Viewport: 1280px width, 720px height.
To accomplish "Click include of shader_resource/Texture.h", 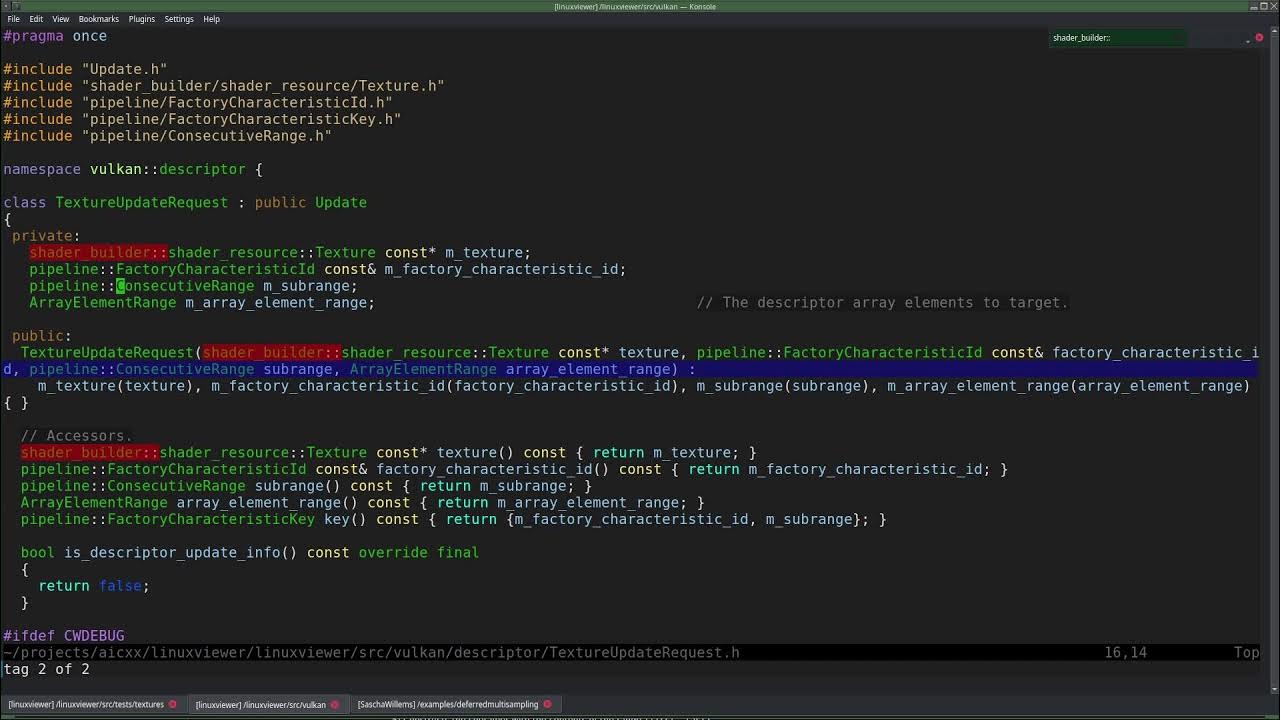I will coord(224,86).
